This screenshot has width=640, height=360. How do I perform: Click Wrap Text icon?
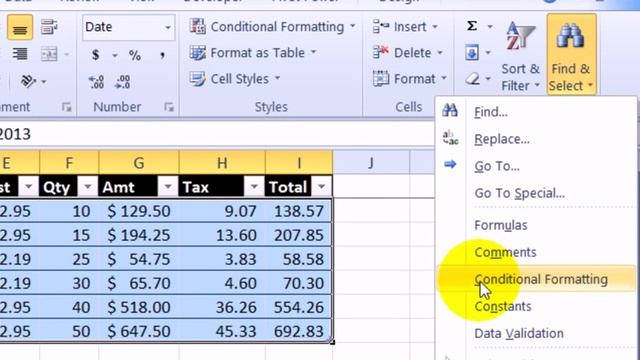coord(49,27)
